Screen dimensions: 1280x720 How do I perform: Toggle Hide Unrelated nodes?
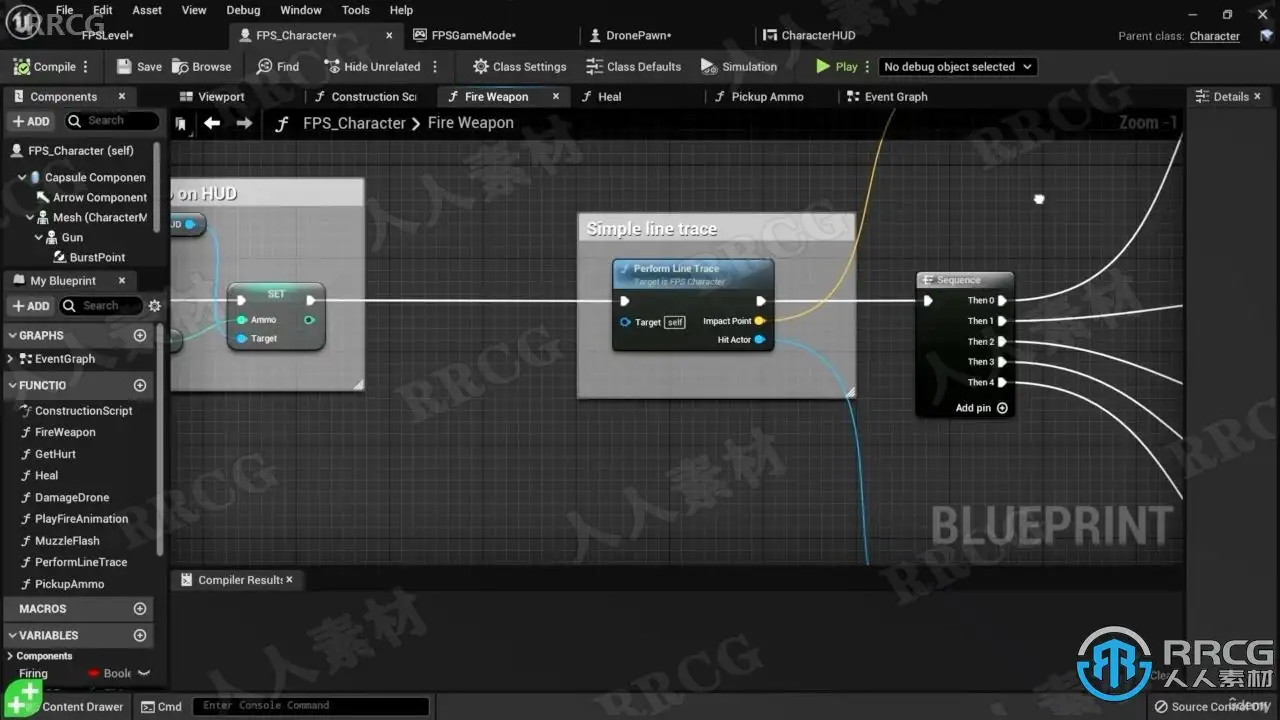point(372,67)
